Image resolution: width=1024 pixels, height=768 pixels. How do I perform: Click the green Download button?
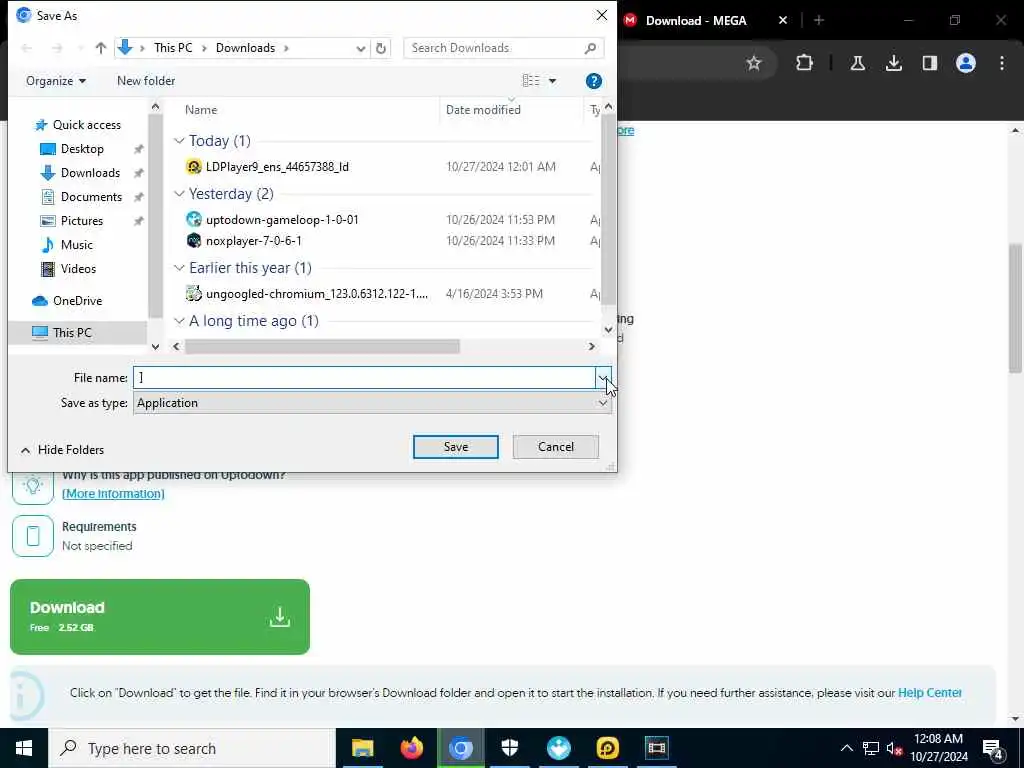(x=160, y=616)
